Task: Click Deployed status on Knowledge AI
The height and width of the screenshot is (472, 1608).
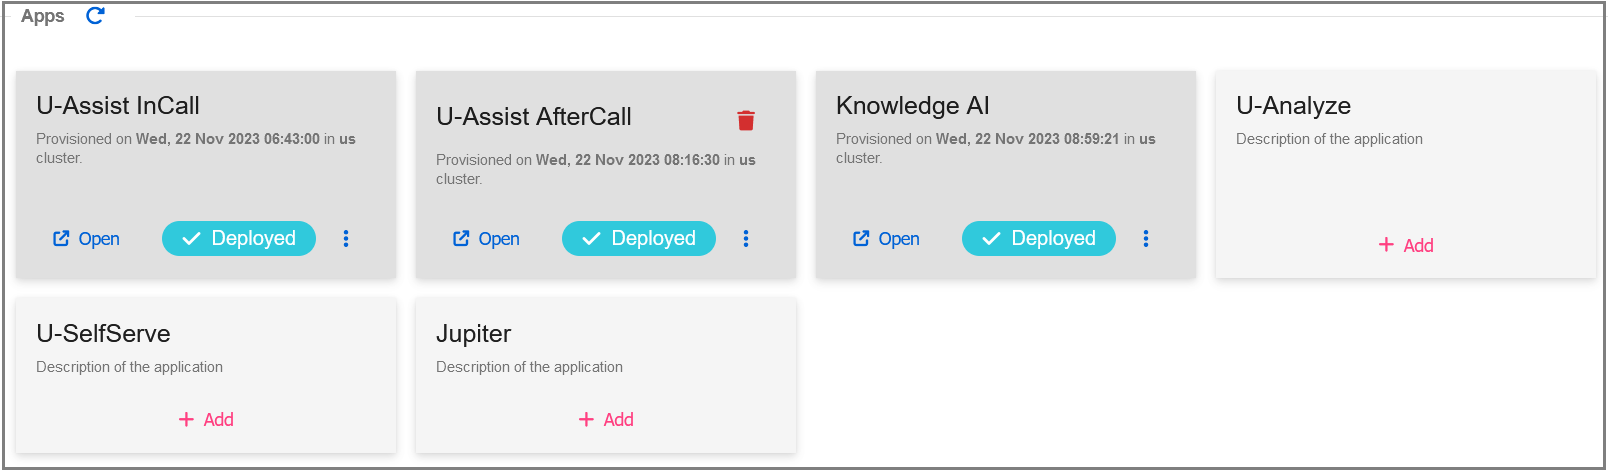Action: 1039,238
